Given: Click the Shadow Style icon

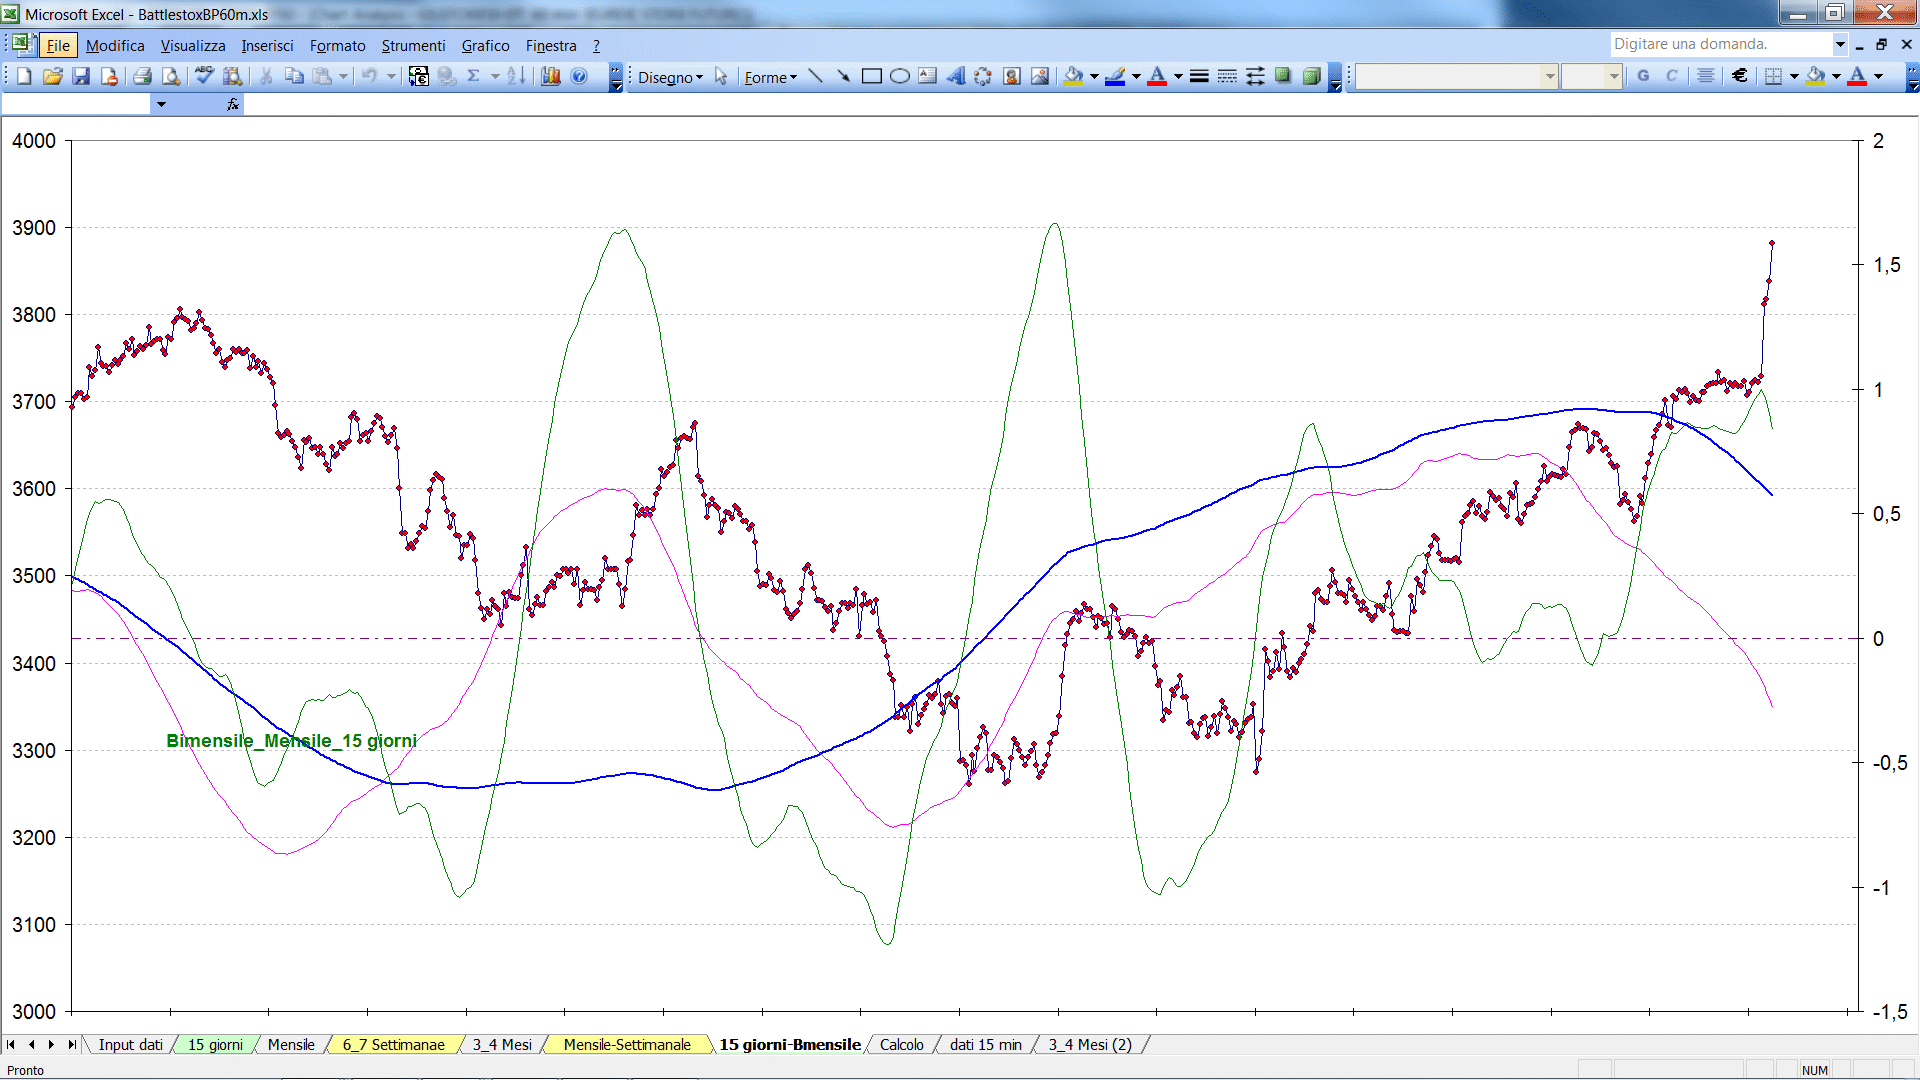Looking at the screenshot, I should coord(1283,76).
